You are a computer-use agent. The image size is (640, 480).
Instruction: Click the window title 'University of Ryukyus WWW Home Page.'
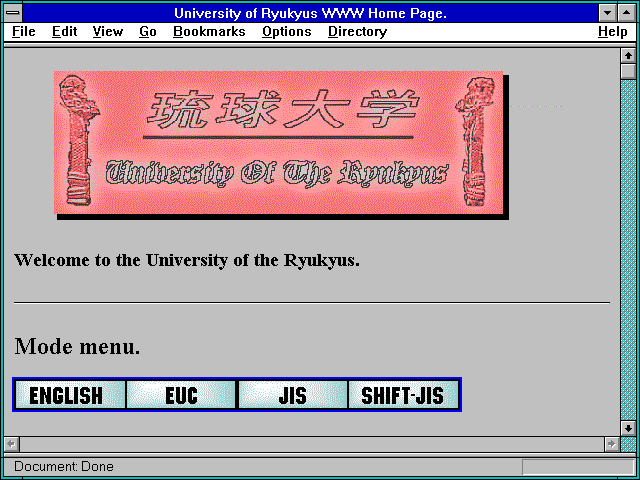(310, 13)
